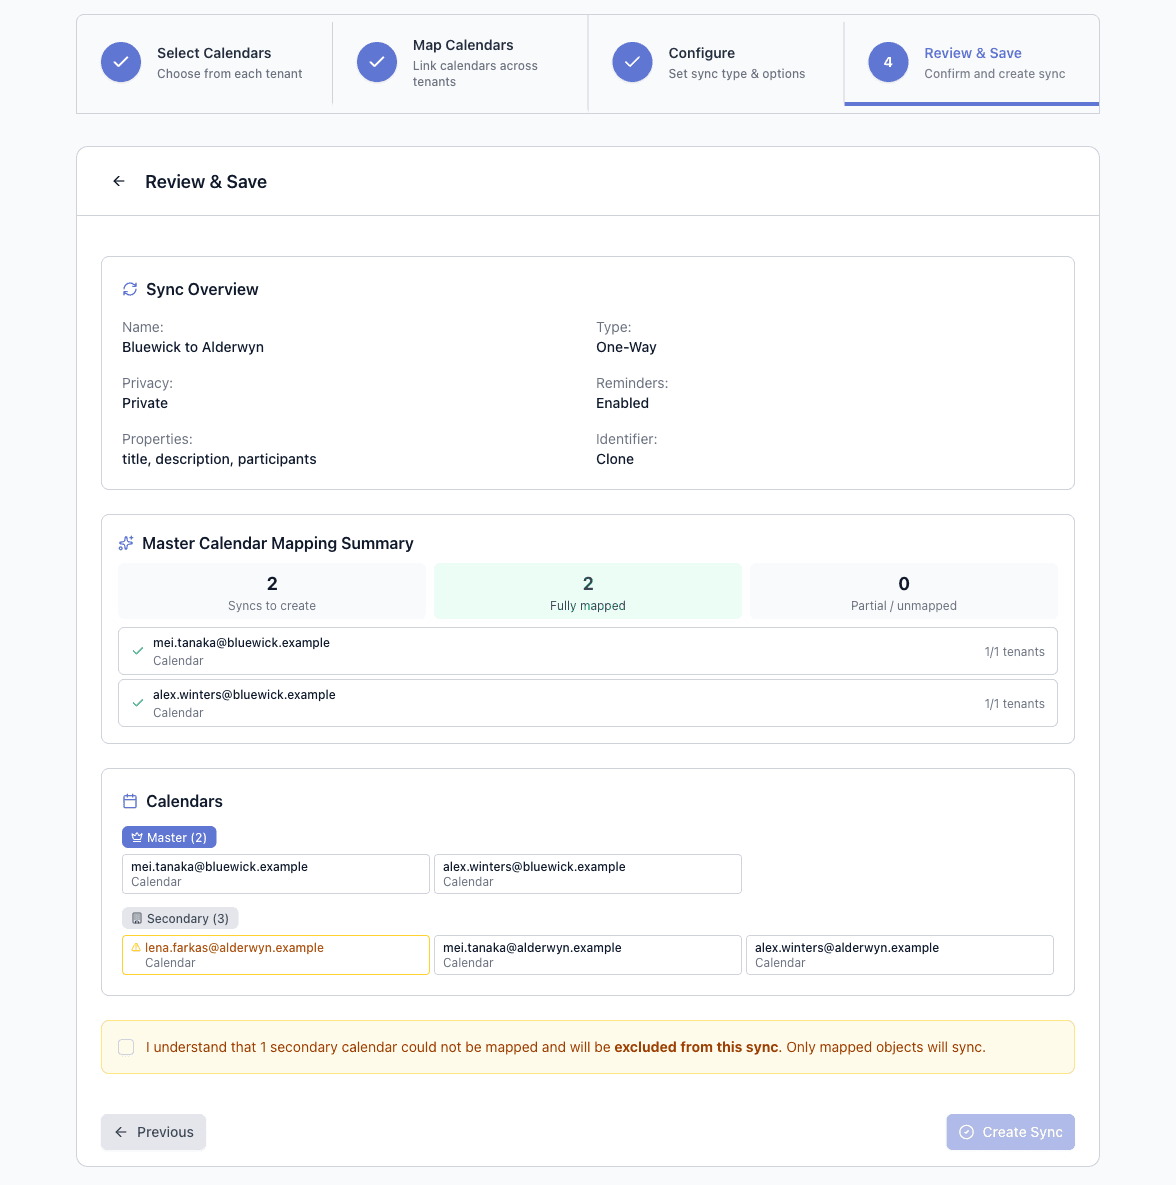The image size is (1176, 1185).
Task: Click the sparkle icon by Master Calendar Mapping Summary
Action: (x=126, y=543)
